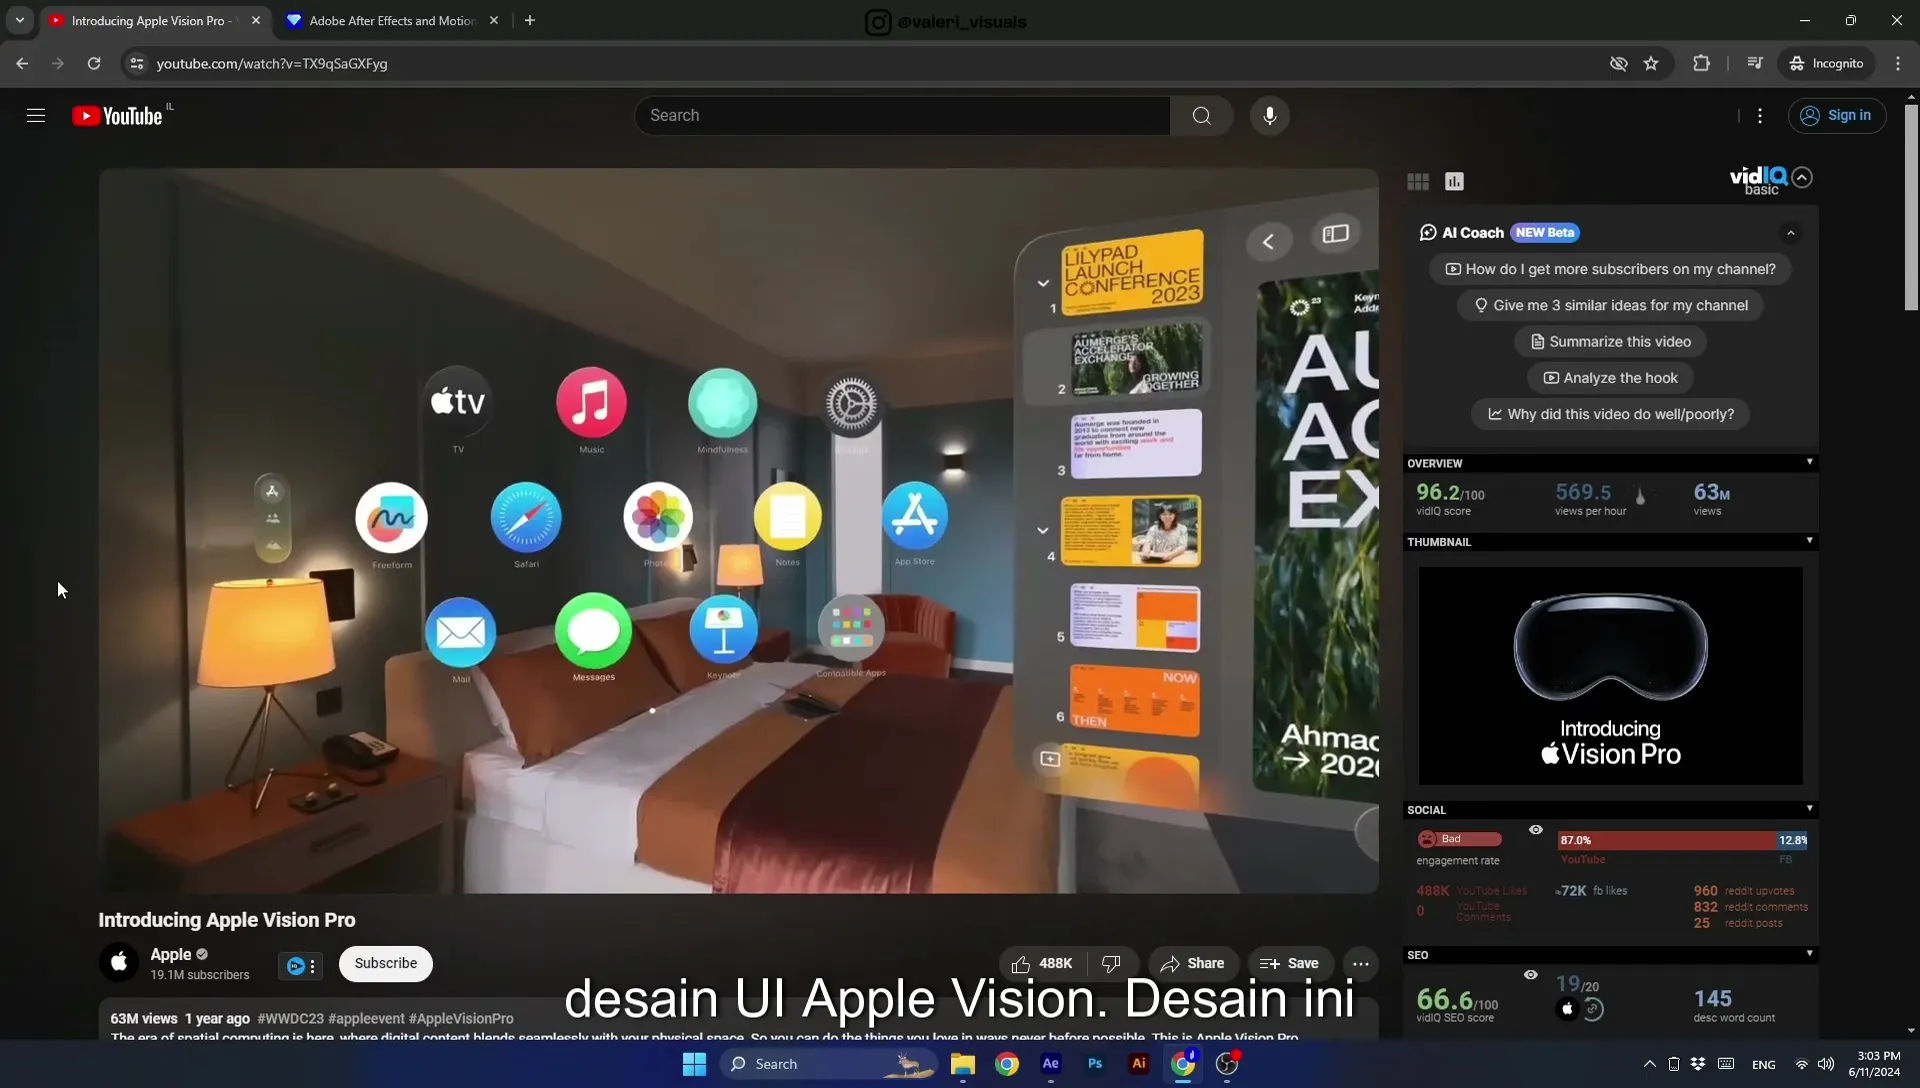The width and height of the screenshot is (1920, 1088).
Task: Go to YouTube home via logo
Action: coord(117,116)
